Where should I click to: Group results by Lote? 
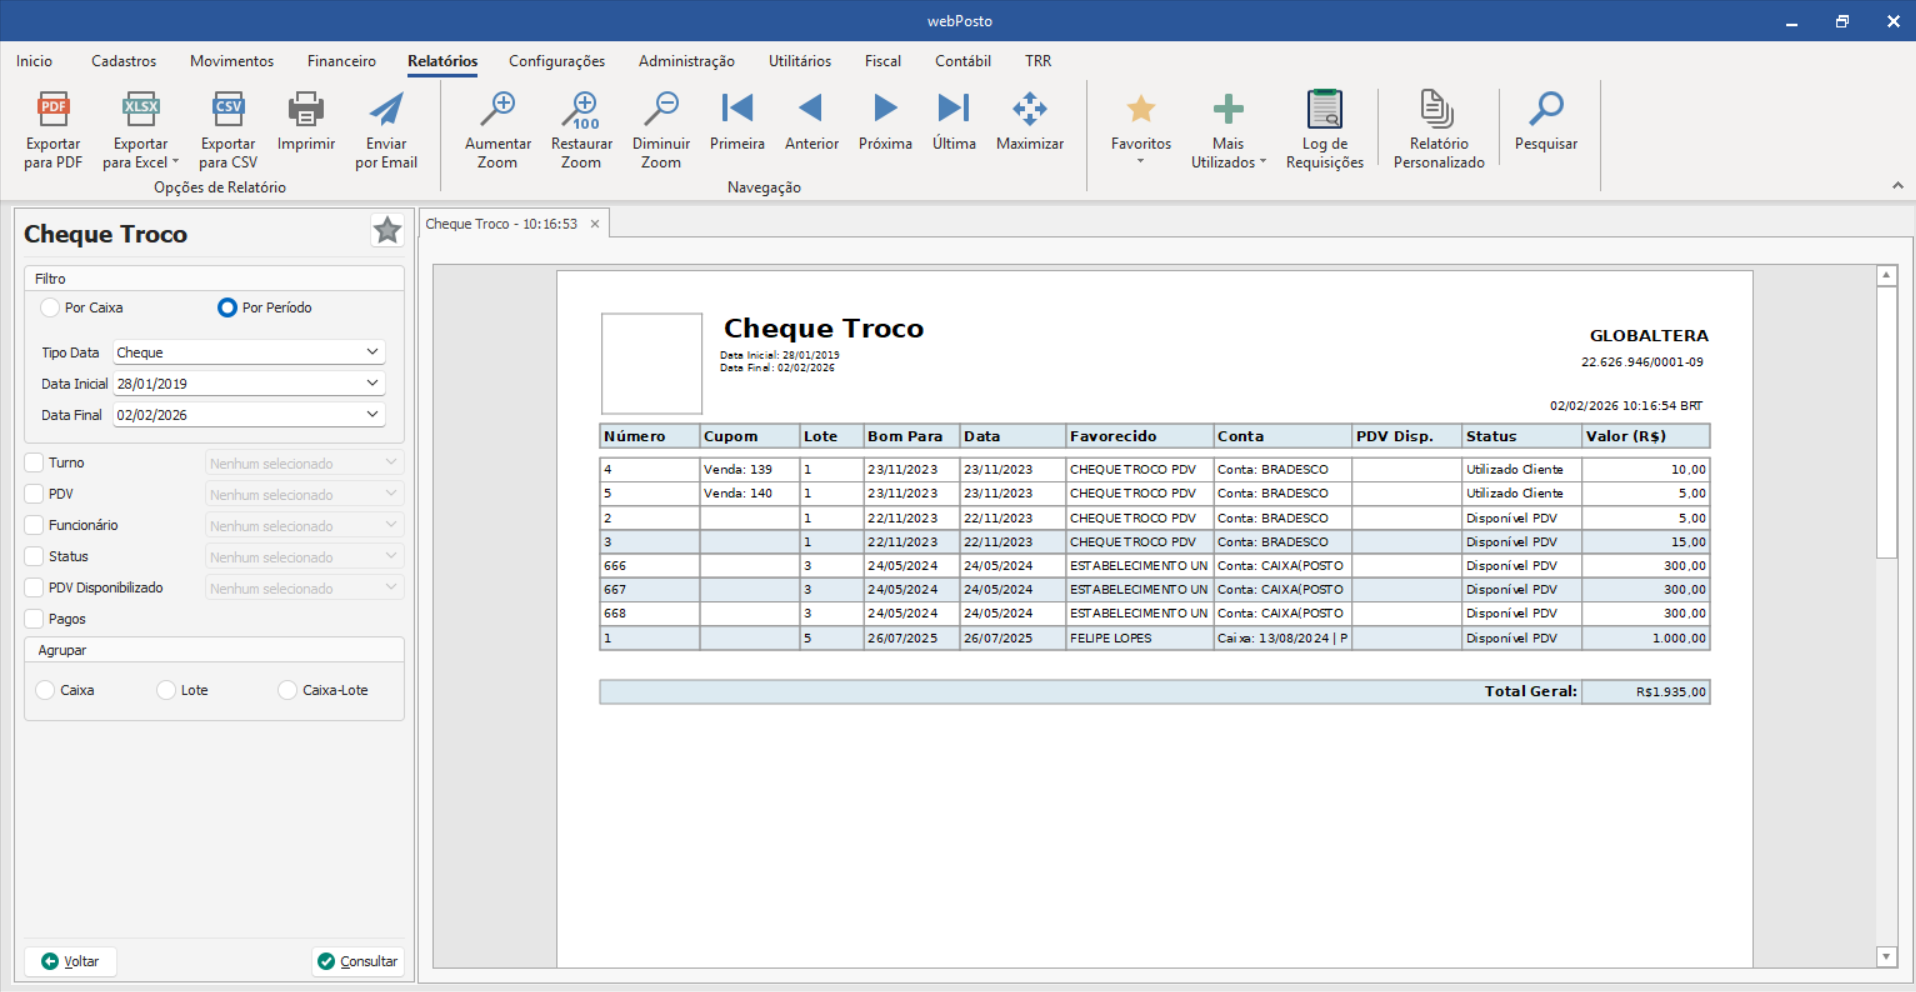[x=166, y=691]
